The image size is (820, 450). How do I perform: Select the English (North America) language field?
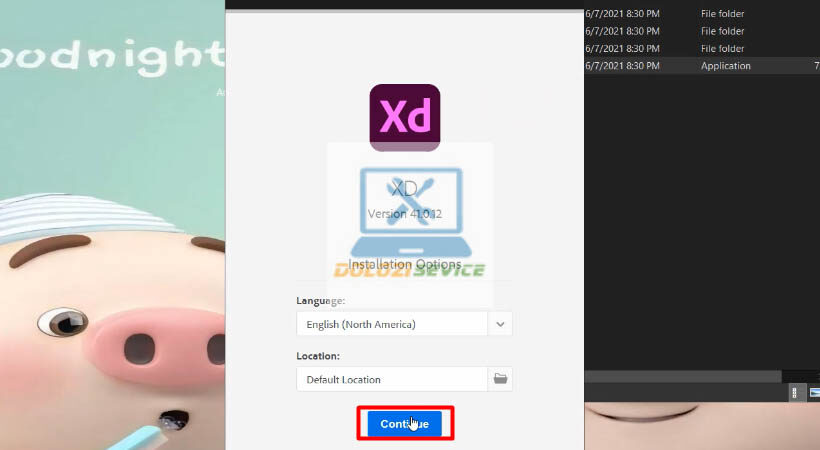point(392,324)
